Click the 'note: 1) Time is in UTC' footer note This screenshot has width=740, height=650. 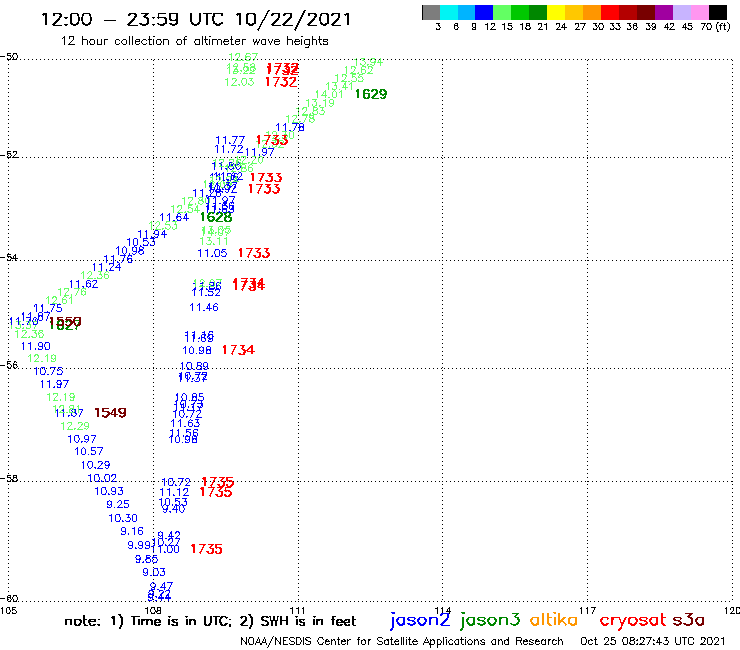tap(148, 621)
